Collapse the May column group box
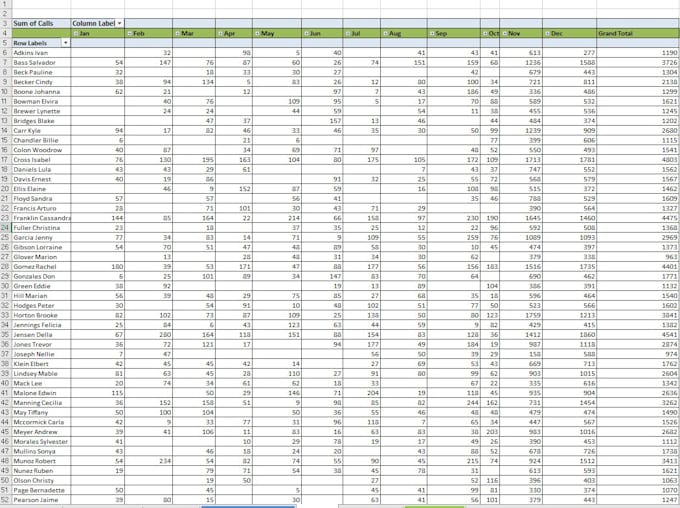 [x=257, y=33]
